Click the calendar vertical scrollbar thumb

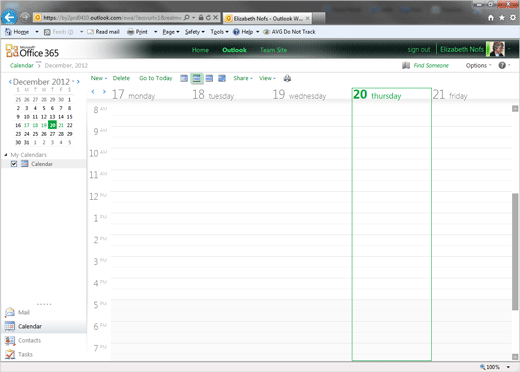[515, 252]
